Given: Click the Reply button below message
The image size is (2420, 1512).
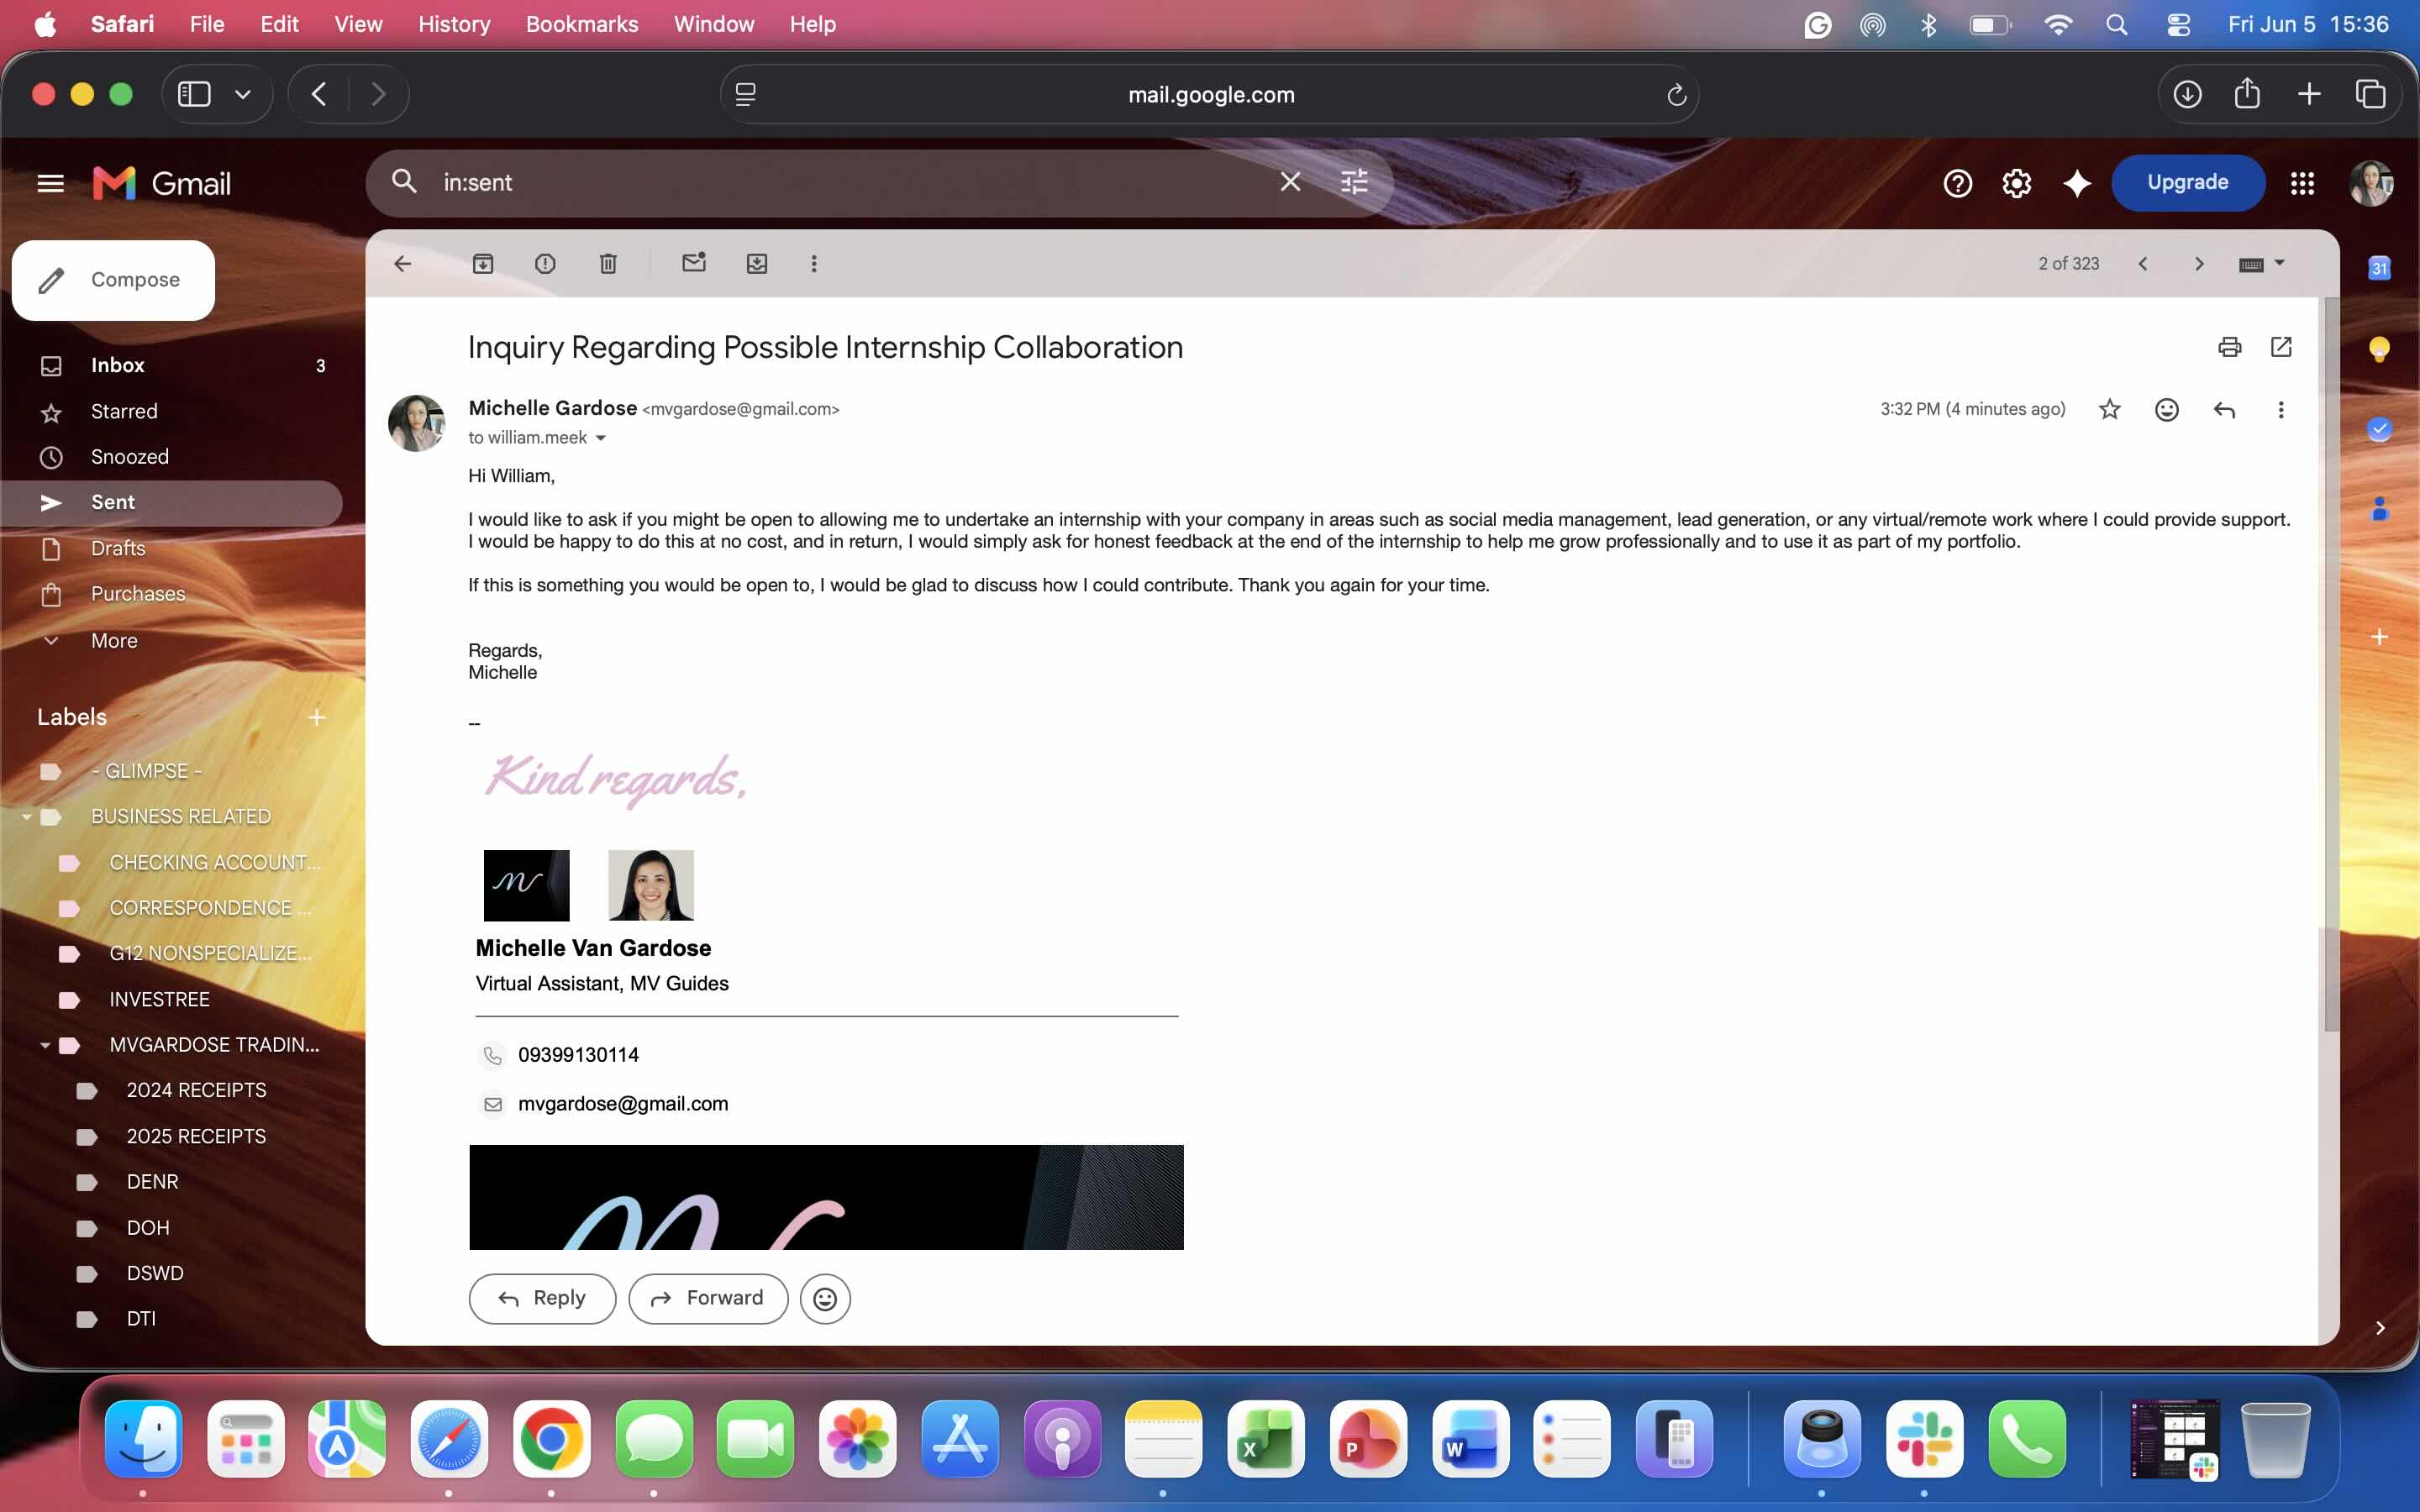Looking at the screenshot, I should tap(542, 1298).
